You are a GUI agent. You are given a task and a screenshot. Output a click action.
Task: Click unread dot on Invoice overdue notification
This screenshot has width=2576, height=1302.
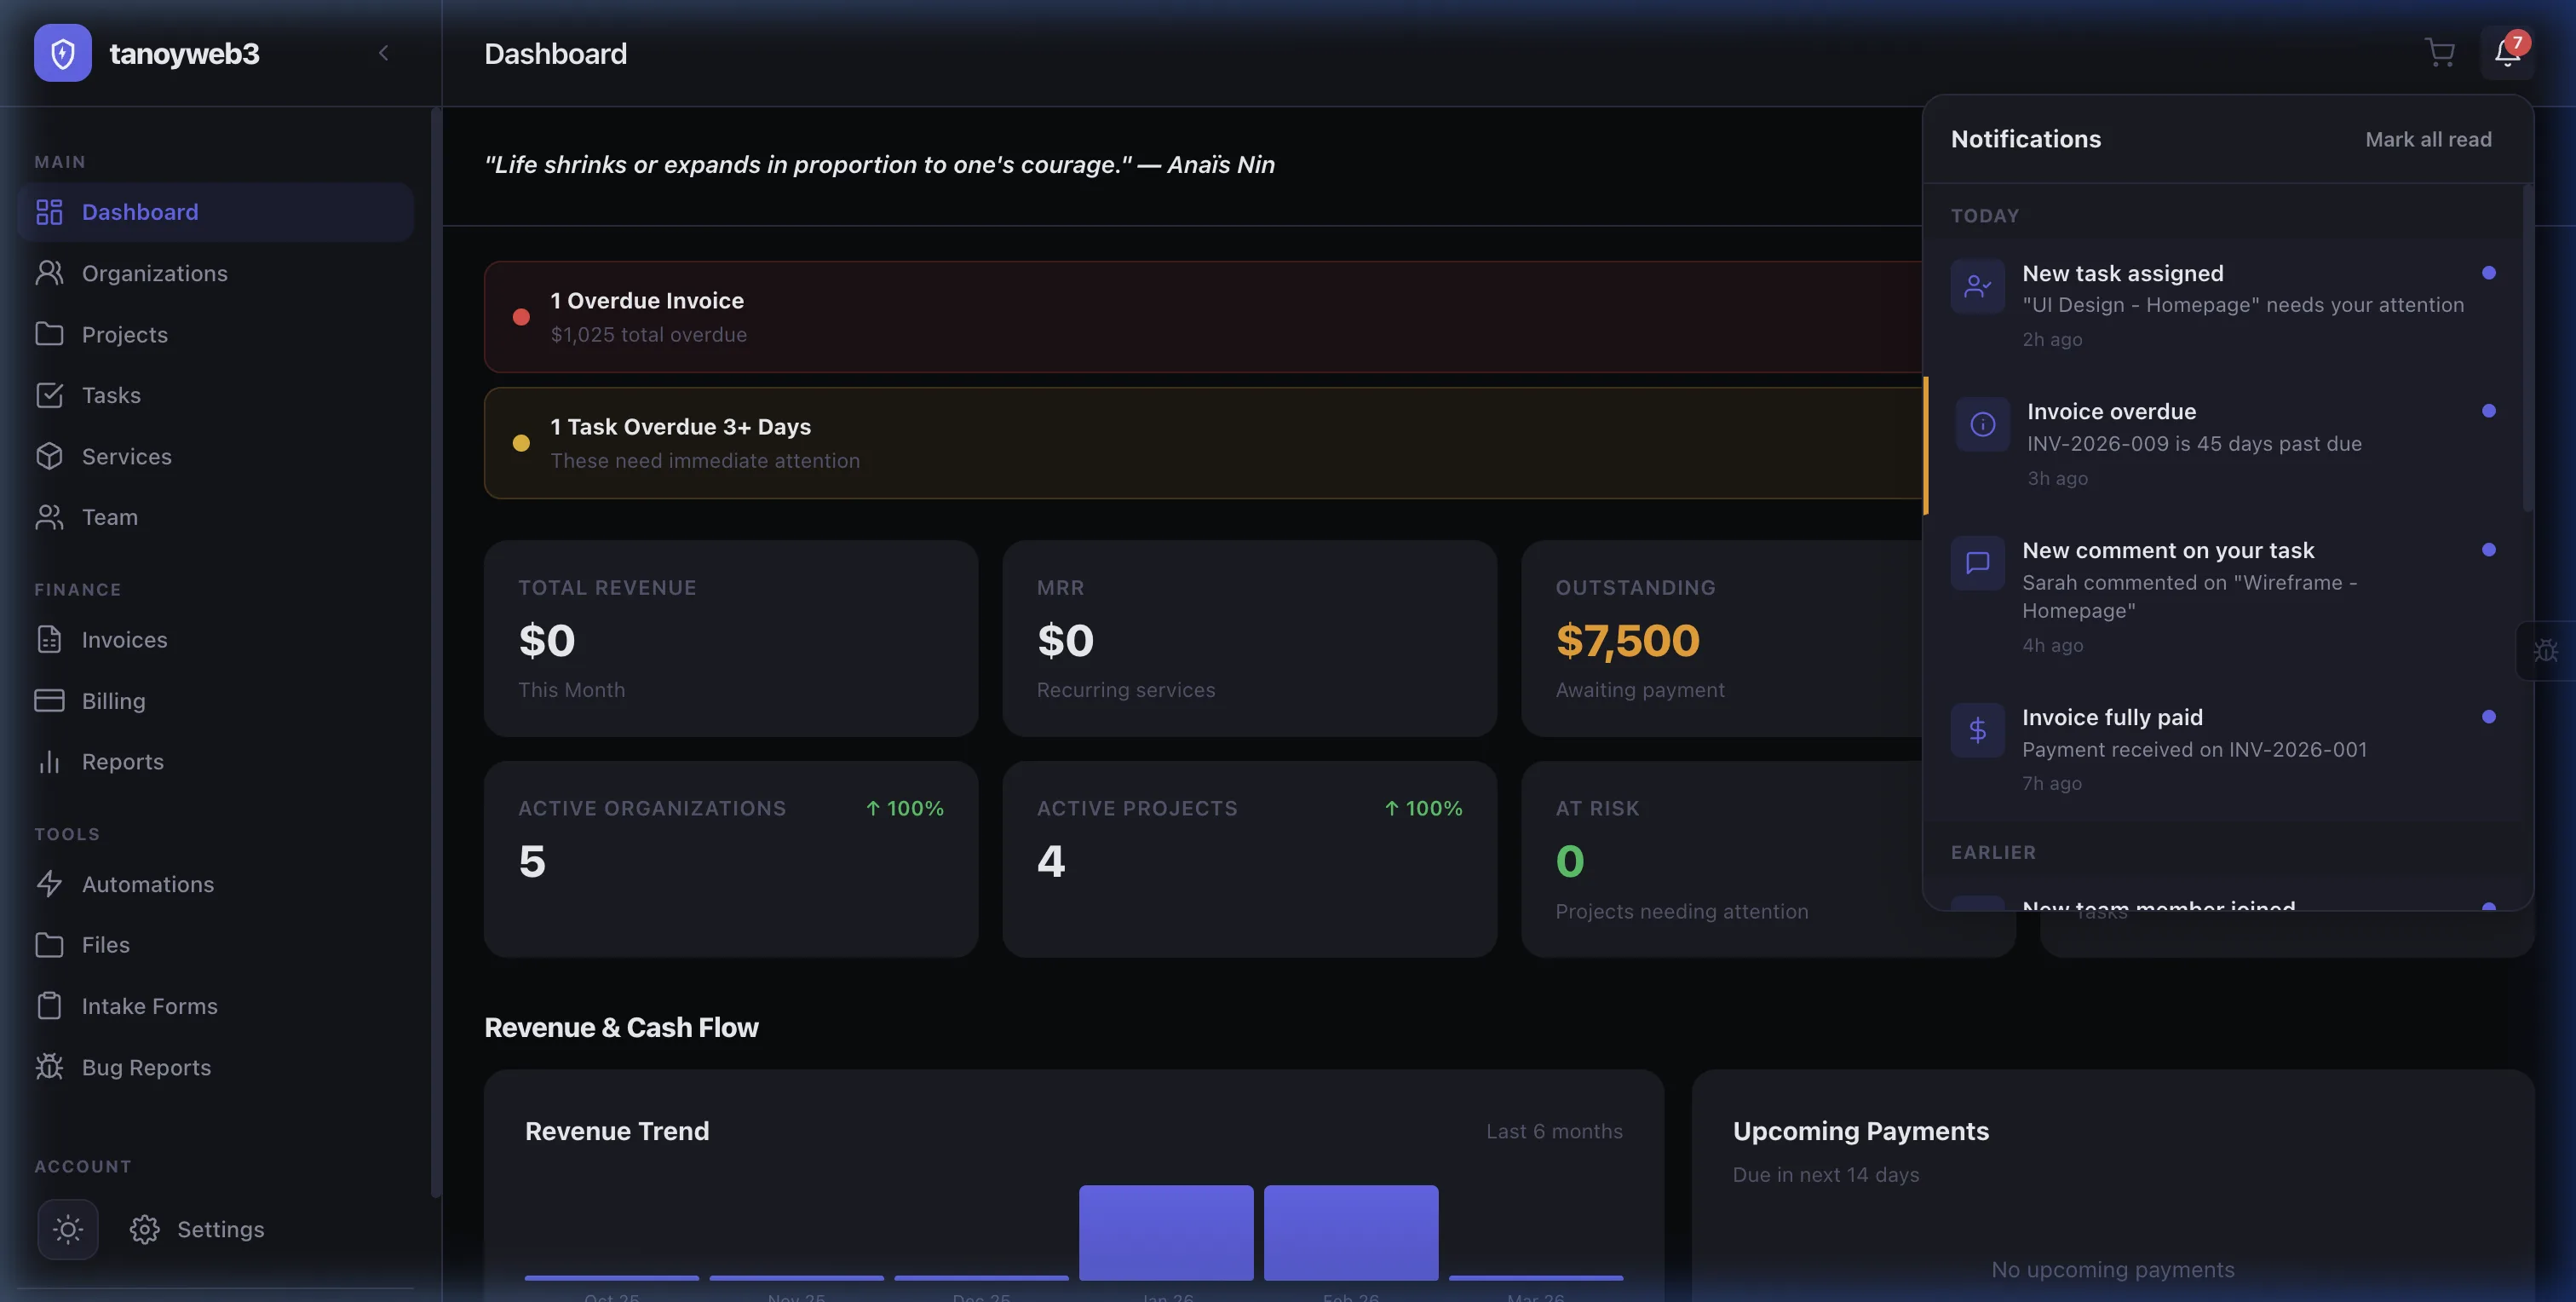[x=2489, y=411]
